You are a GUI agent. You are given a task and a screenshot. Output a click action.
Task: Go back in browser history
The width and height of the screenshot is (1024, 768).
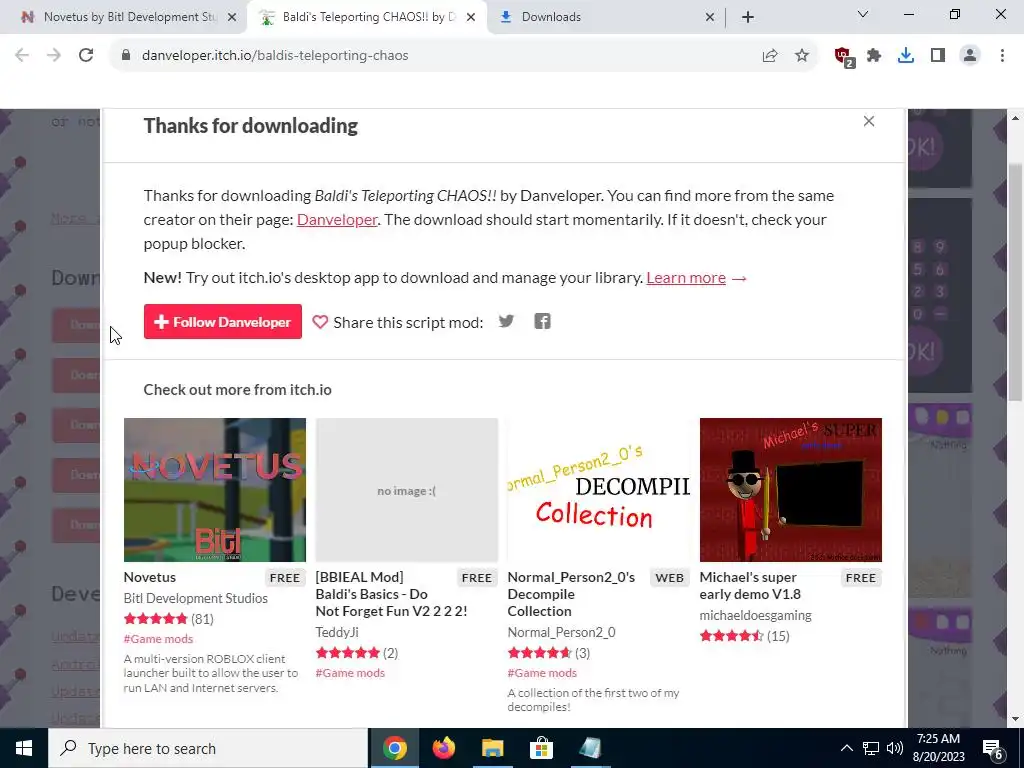pyautogui.click(x=22, y=56)
